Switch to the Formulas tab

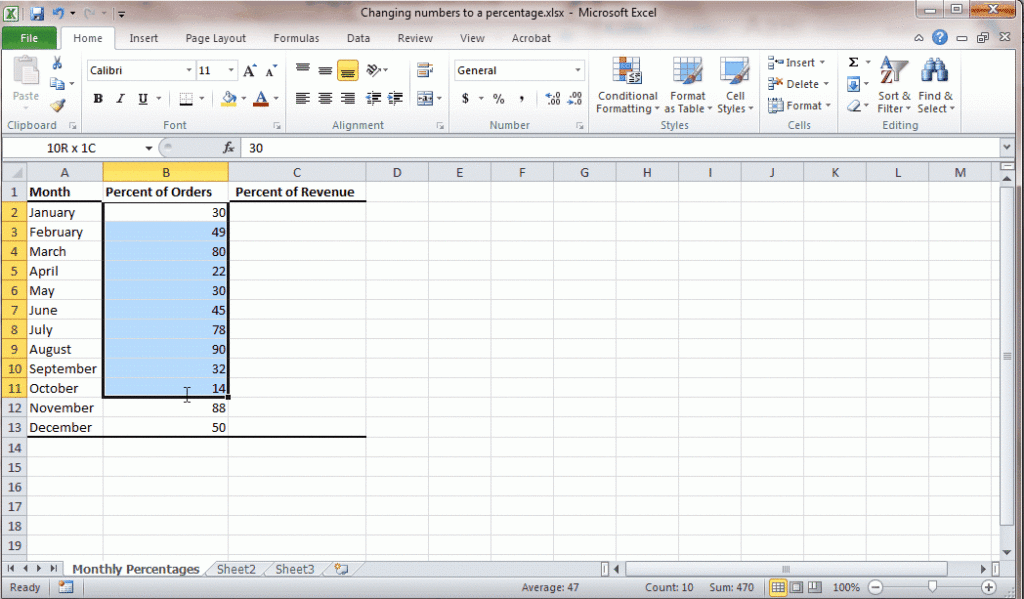coord(296,38)
